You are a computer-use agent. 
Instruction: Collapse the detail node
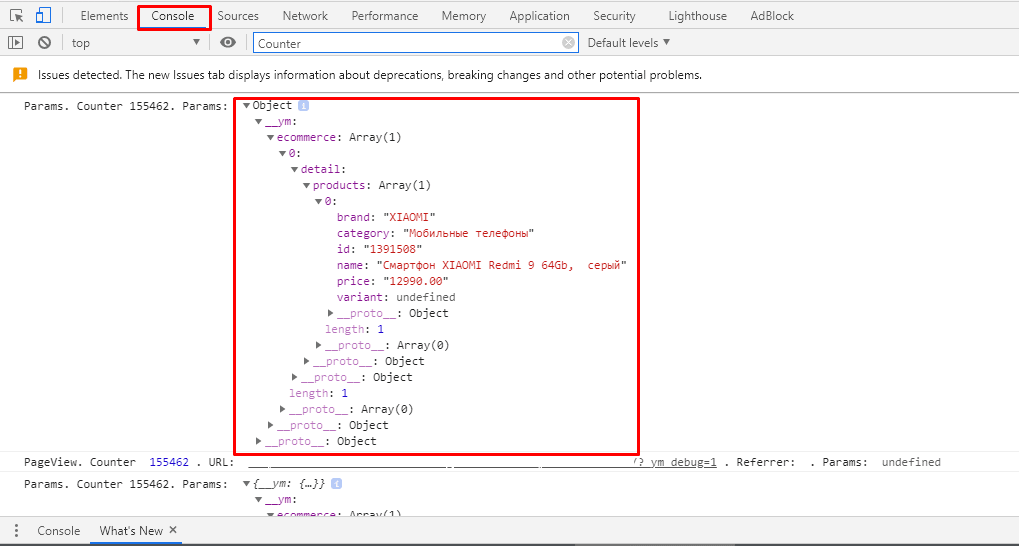(x=294, y=170)
